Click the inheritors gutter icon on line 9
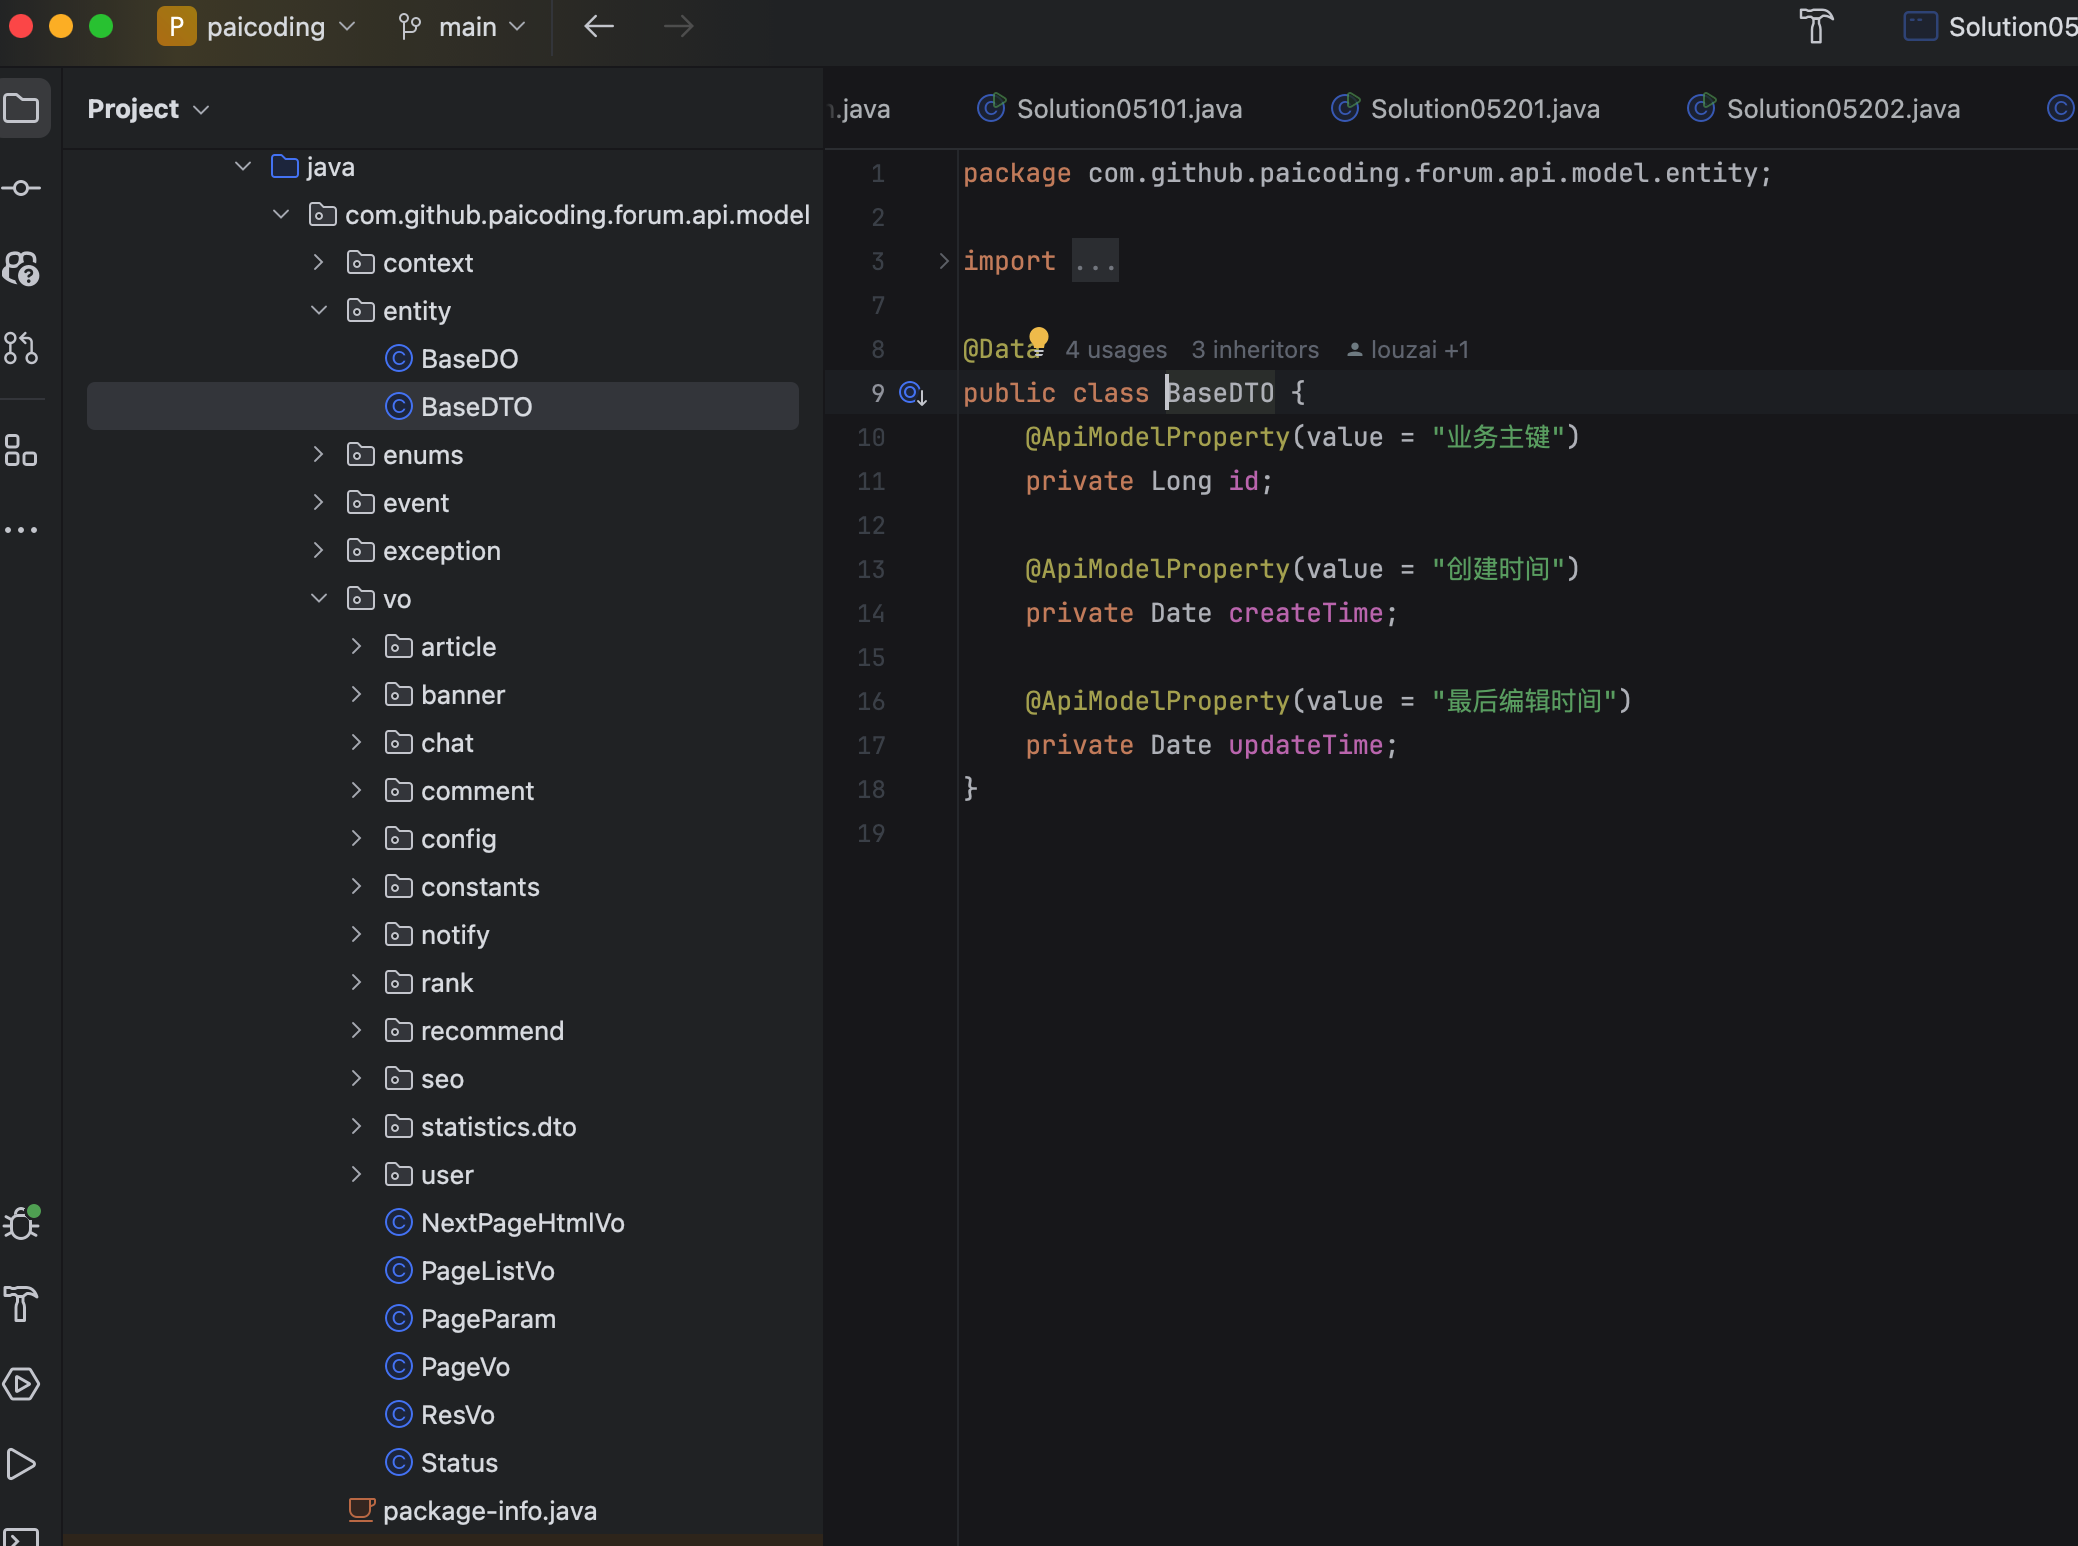Screen dimensions: 2078x1546 [x=912, y=393]
